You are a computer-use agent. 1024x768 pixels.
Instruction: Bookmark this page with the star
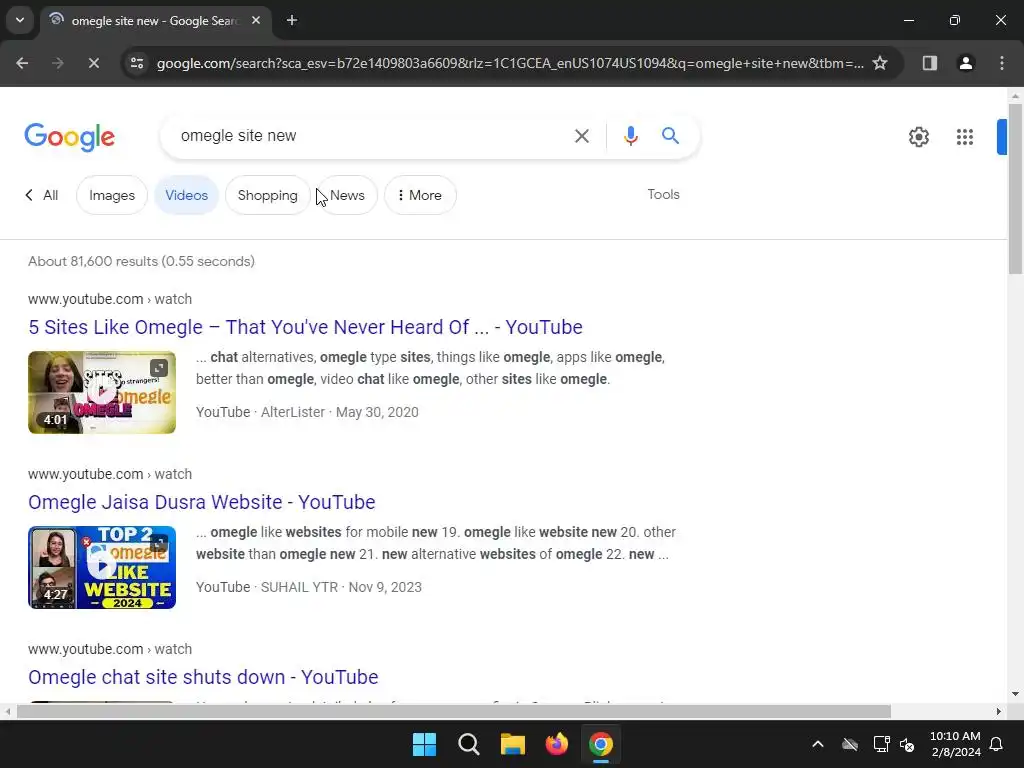pyautogui.click(x=880, y=63)
